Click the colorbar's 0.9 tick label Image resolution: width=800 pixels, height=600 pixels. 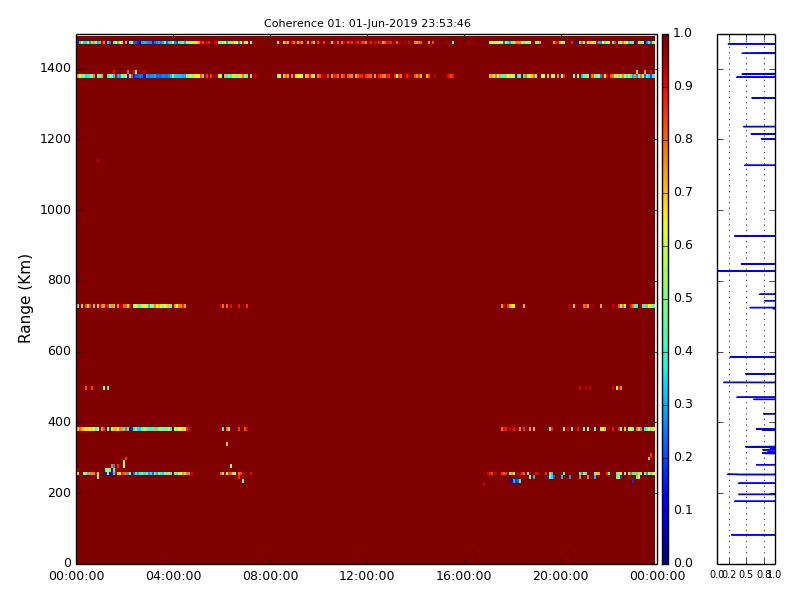(683, 86)
